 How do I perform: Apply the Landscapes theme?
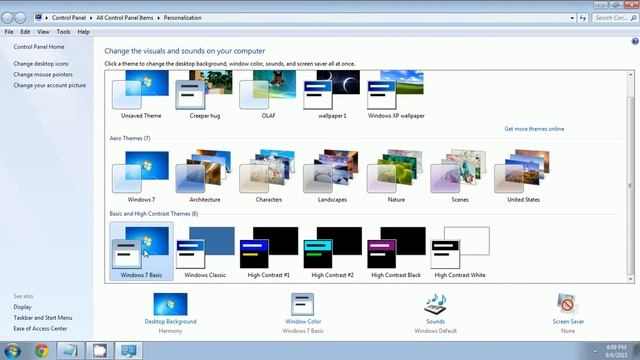click(332, 176)
